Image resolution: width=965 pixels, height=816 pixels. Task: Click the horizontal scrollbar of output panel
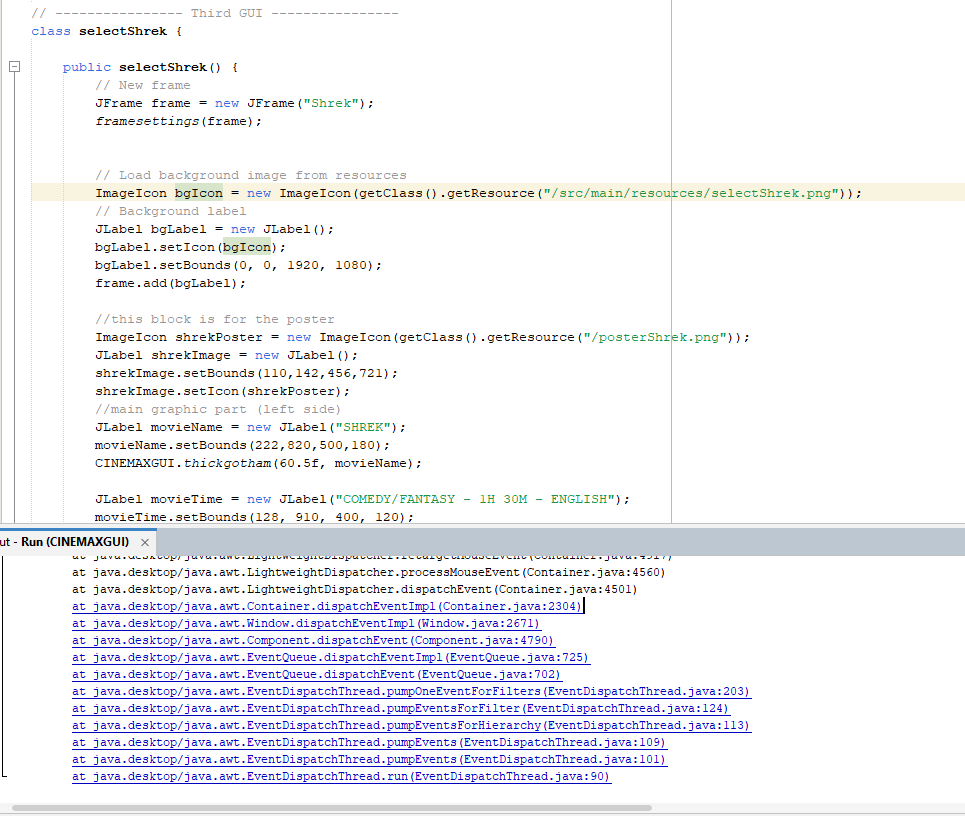coord(332,808)
